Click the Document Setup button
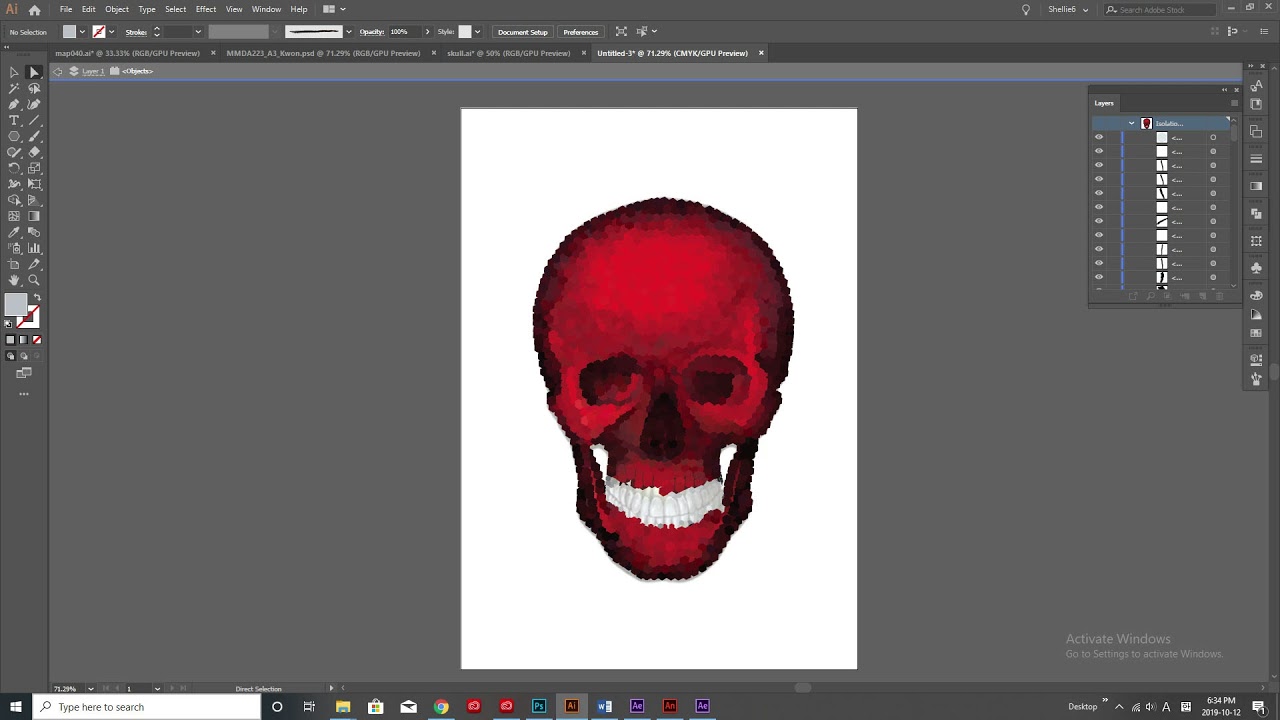The image size is (1280, 720). coord(523,32)
